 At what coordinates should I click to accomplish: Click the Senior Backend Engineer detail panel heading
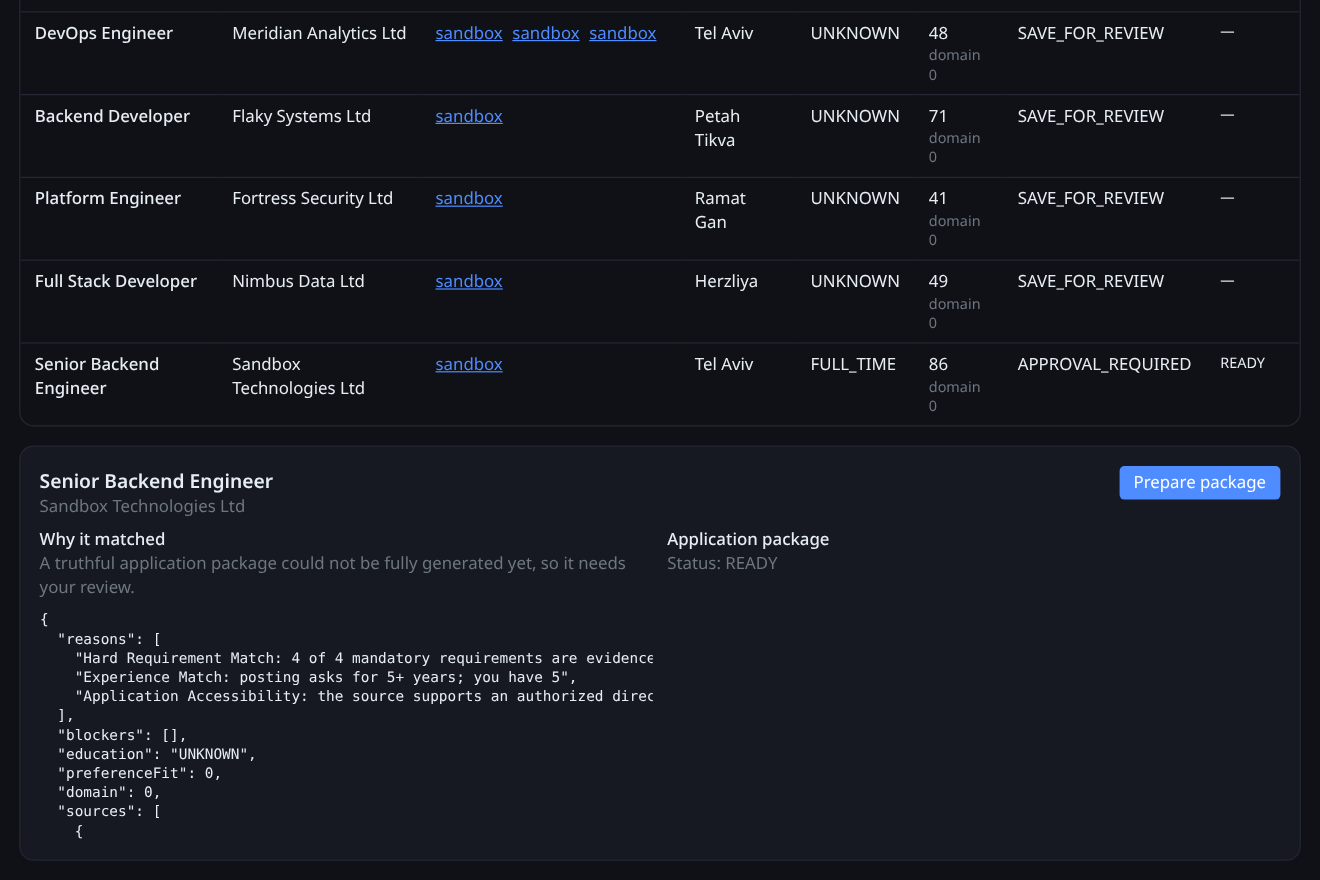click(156, 481)
